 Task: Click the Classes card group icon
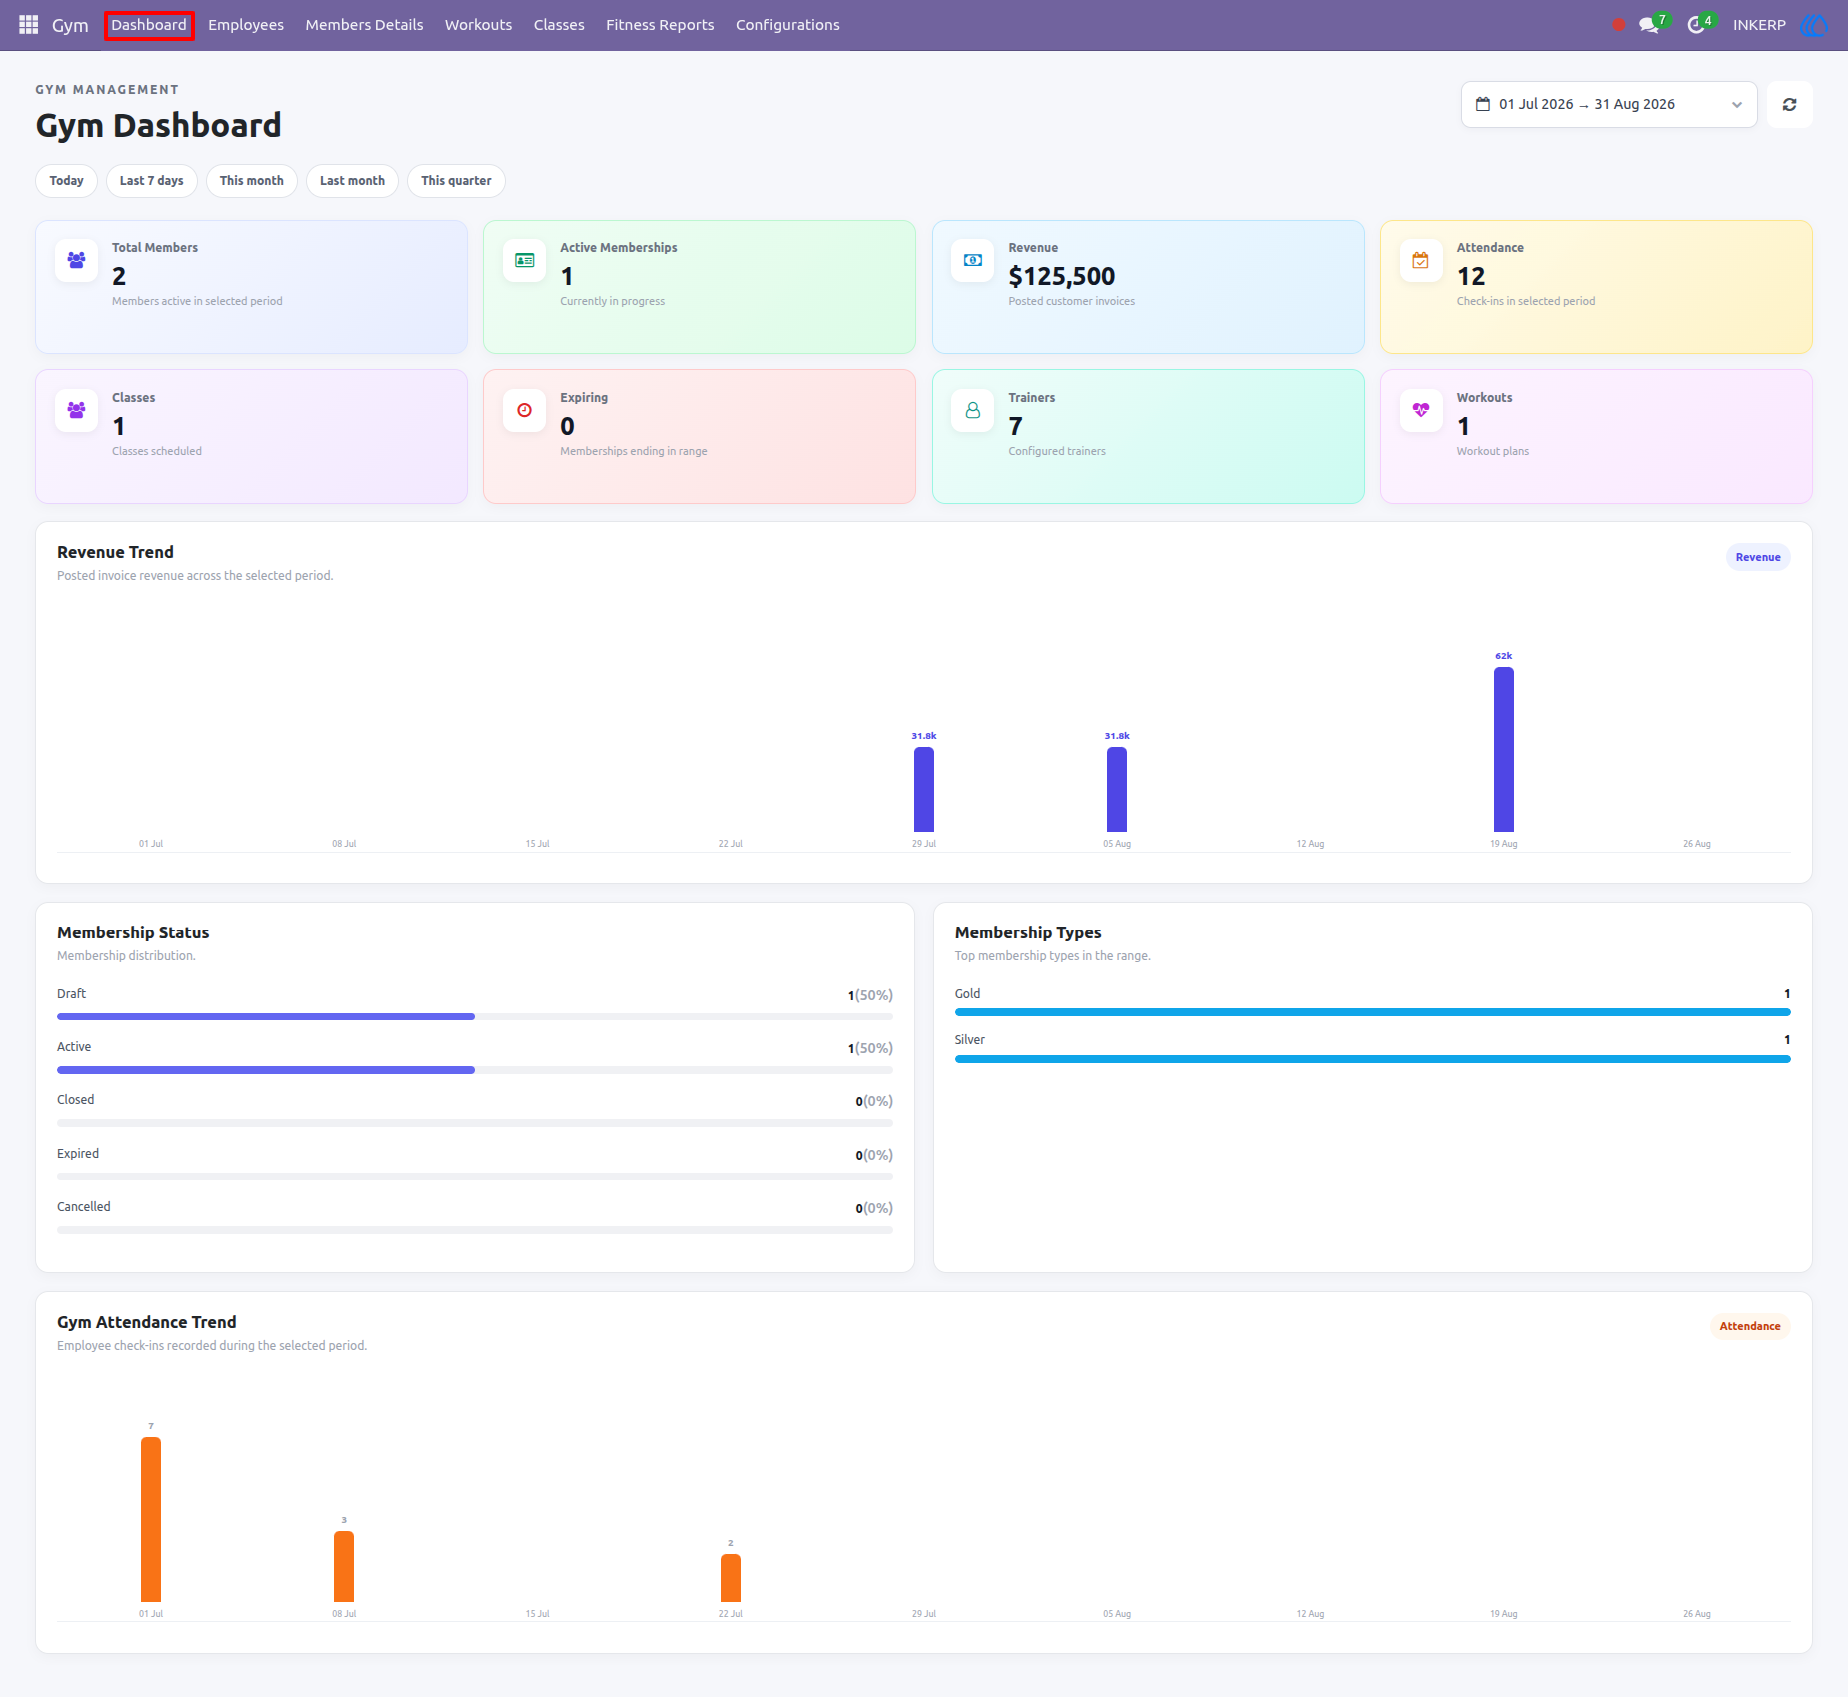click(76, 410)
